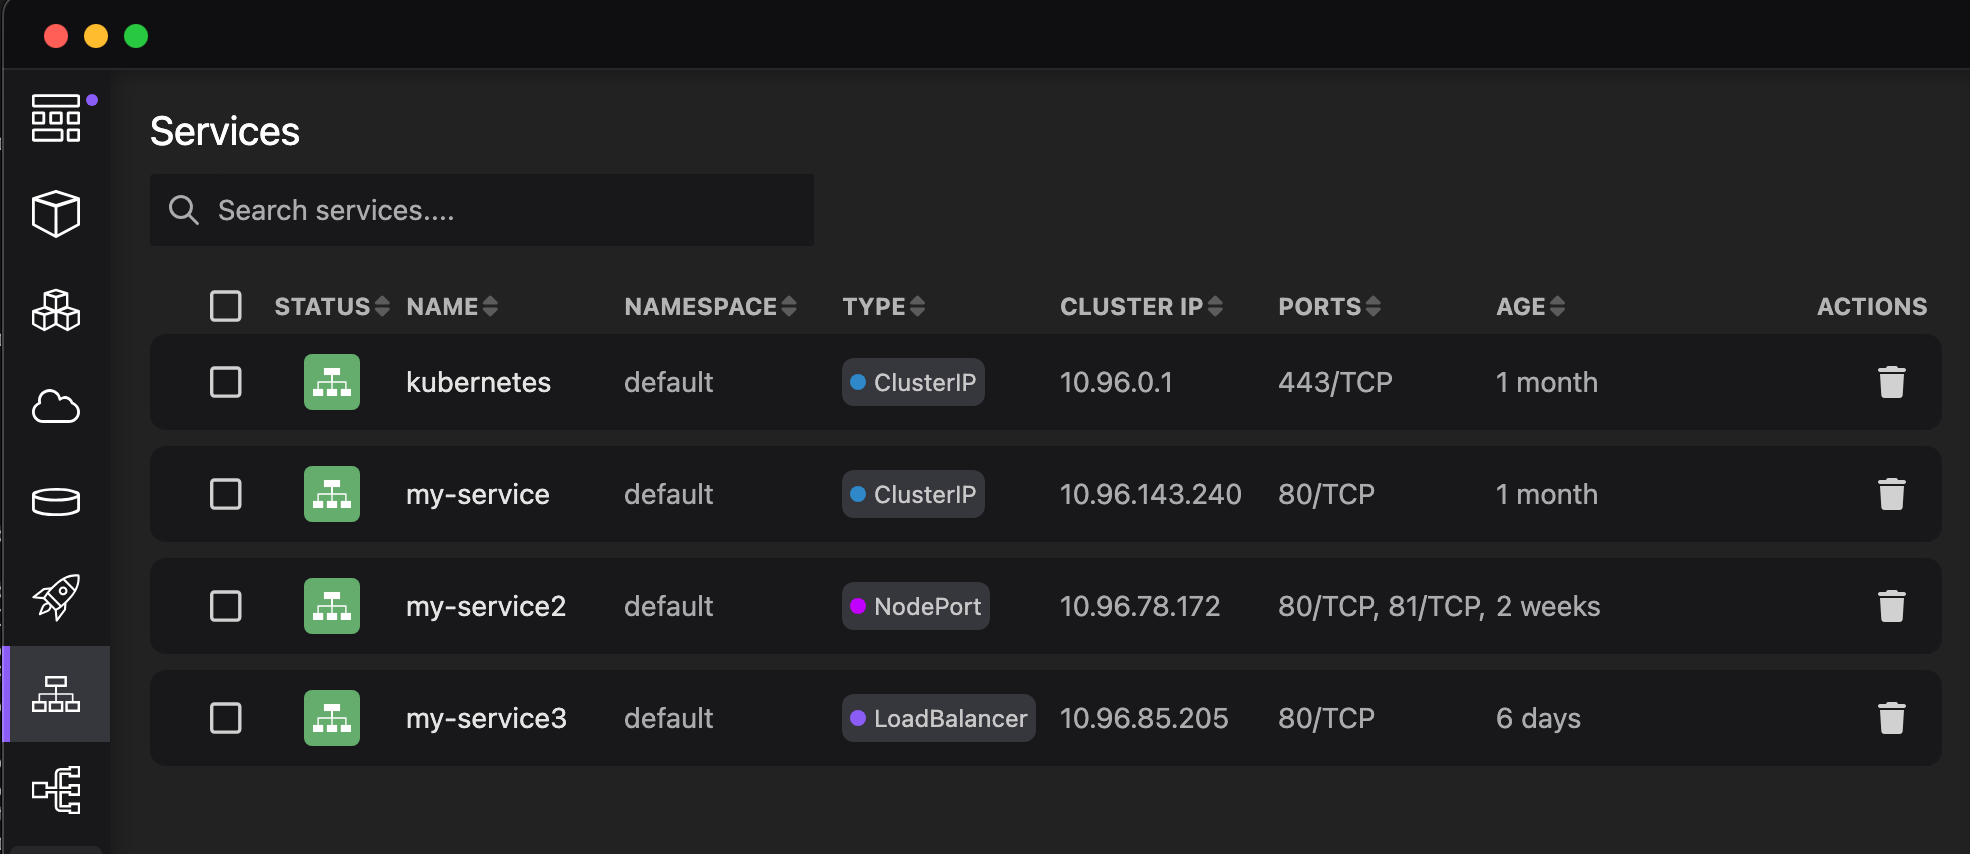1970x854 pixels.
Task: Delete my-service3 using its trash icon
Action: pos(1891,718)
